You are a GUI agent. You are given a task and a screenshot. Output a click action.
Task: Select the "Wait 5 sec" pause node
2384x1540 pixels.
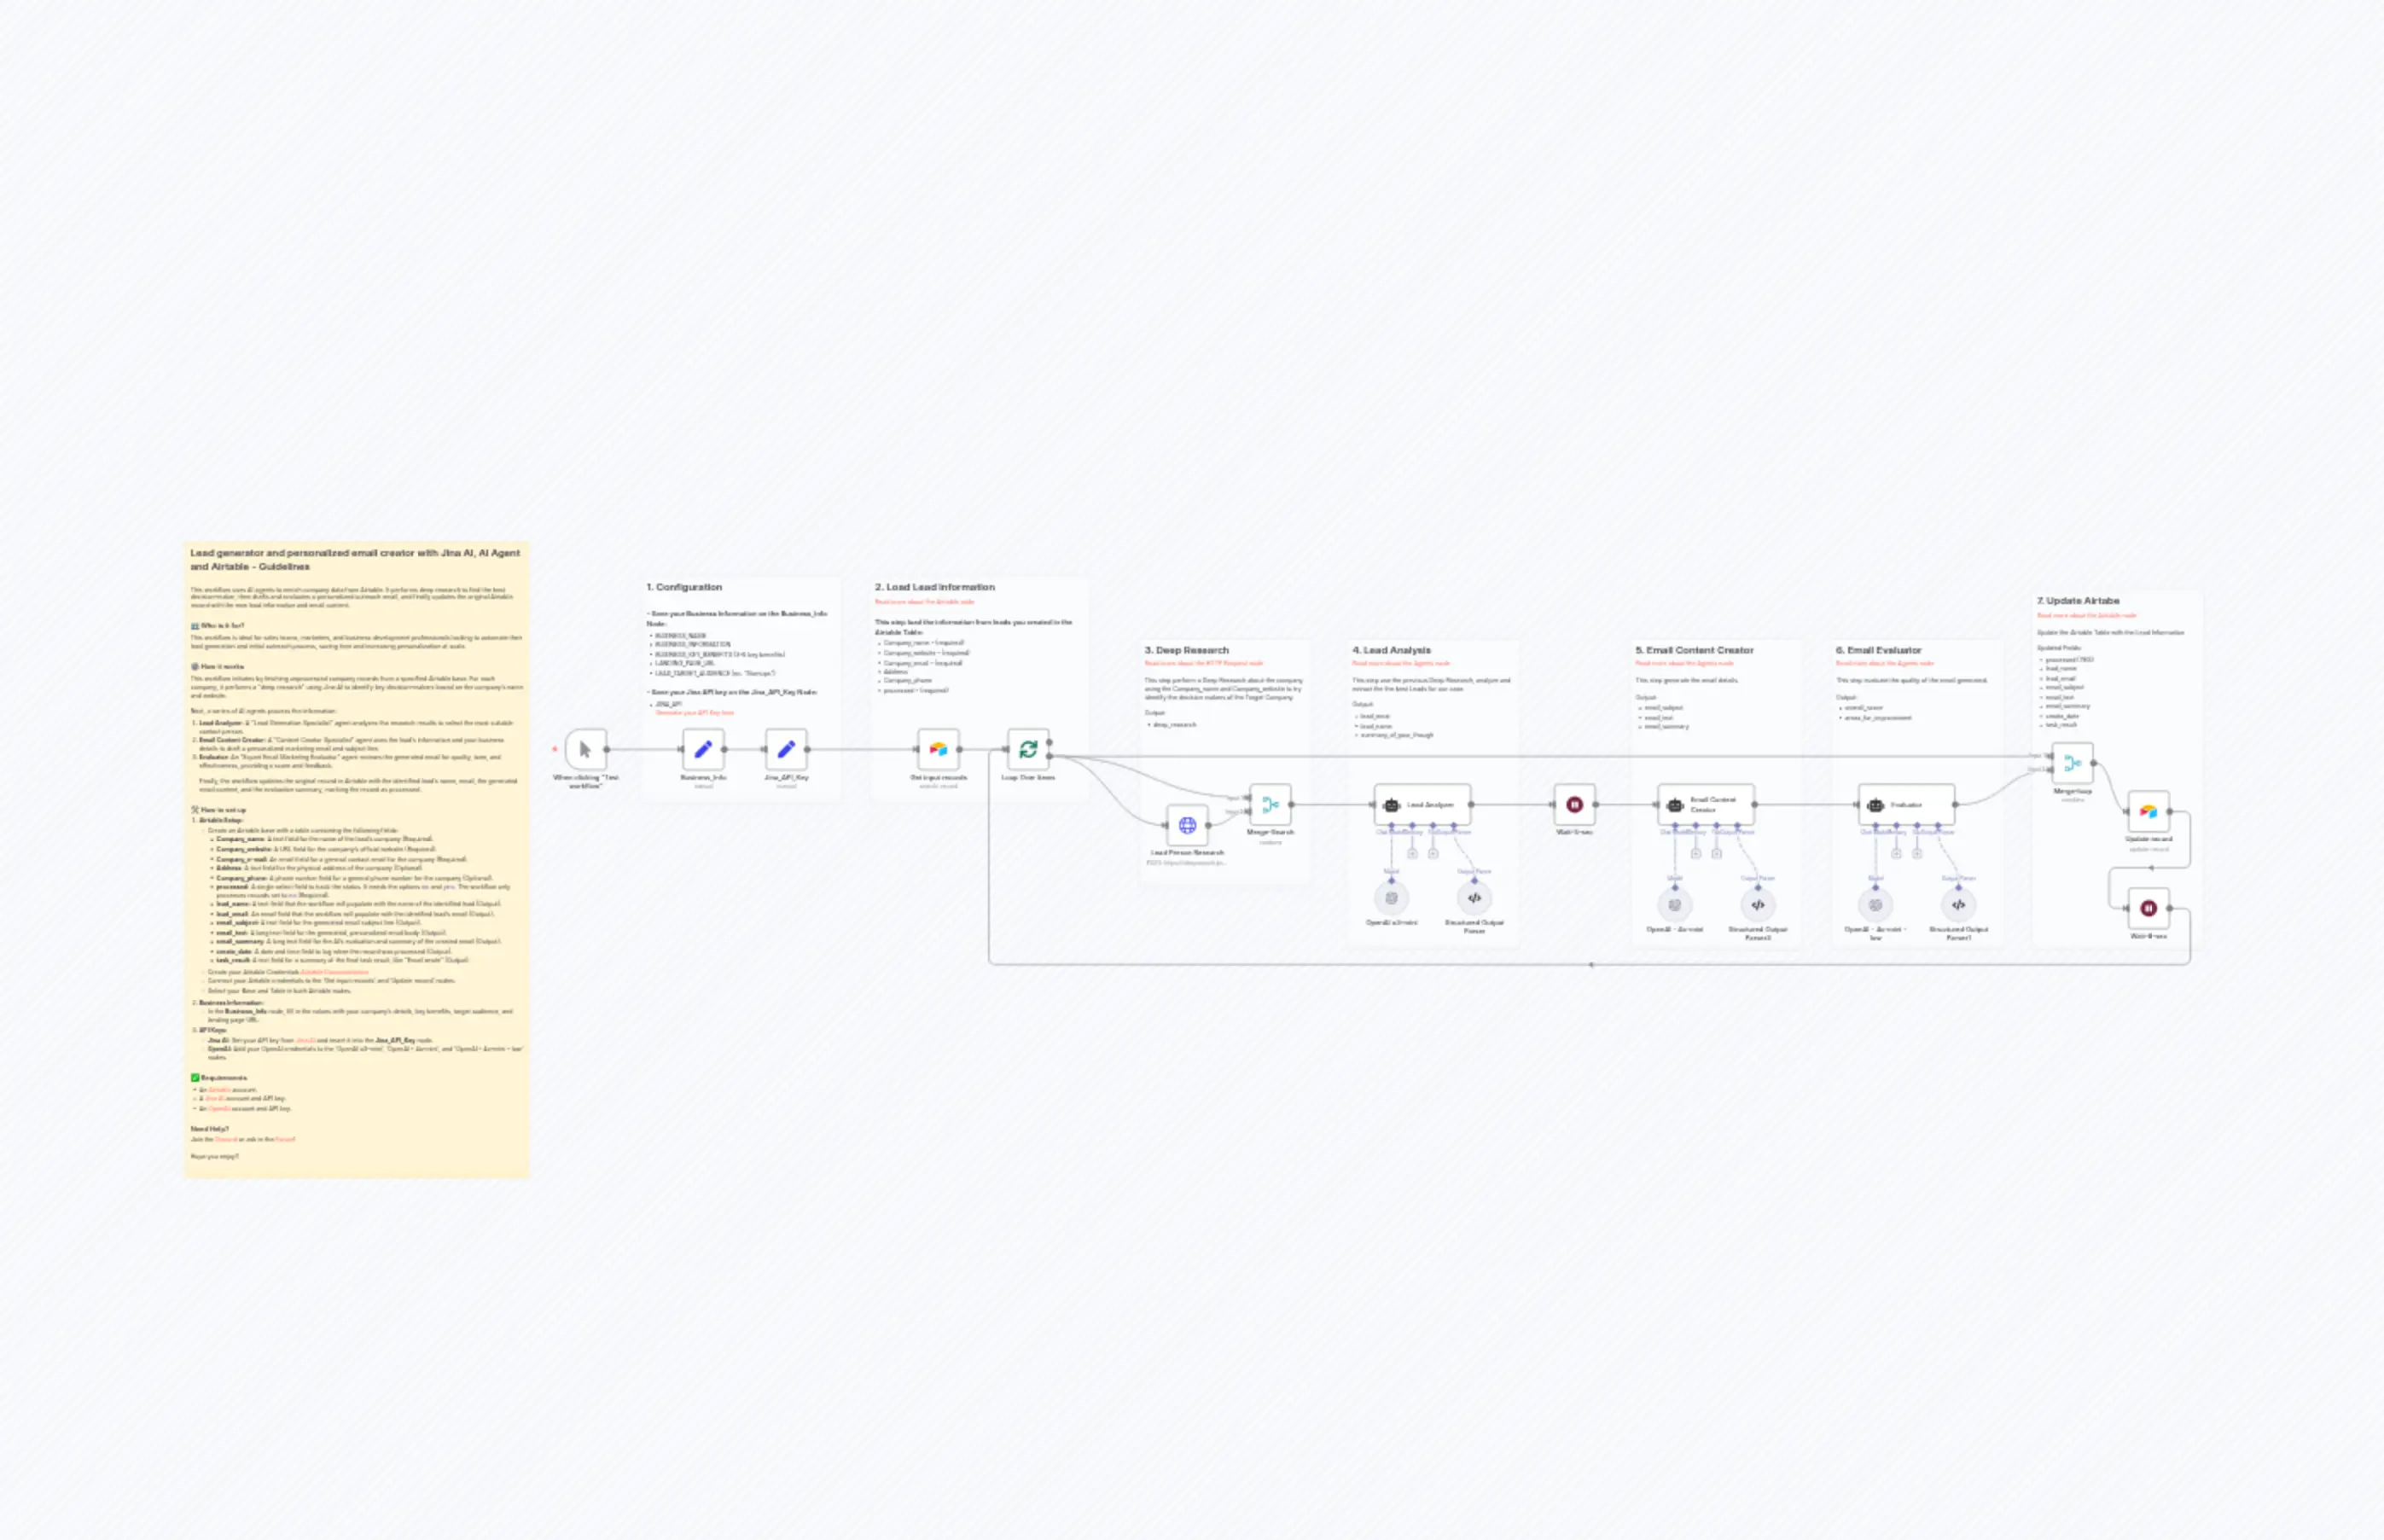click(1575, 805)
